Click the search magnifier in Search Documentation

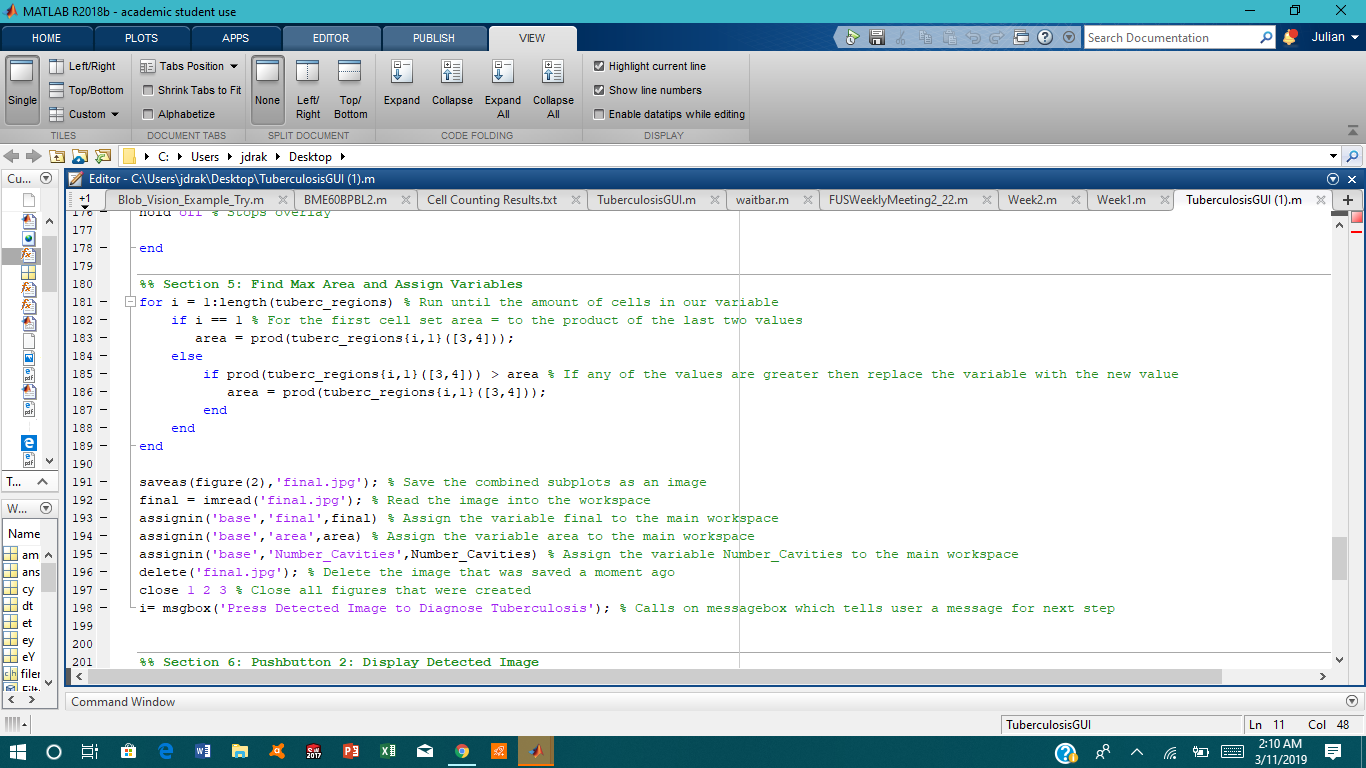1267,38
